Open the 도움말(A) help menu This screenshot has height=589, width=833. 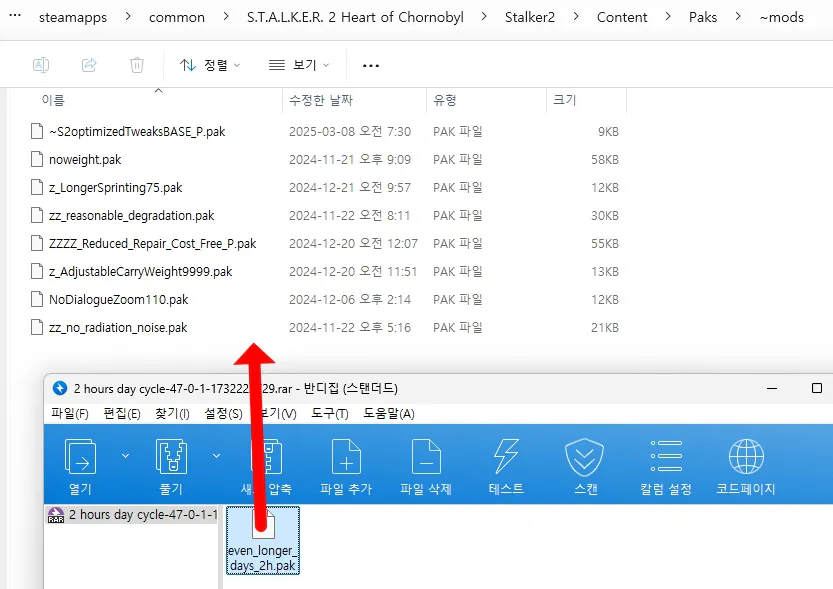388,413
